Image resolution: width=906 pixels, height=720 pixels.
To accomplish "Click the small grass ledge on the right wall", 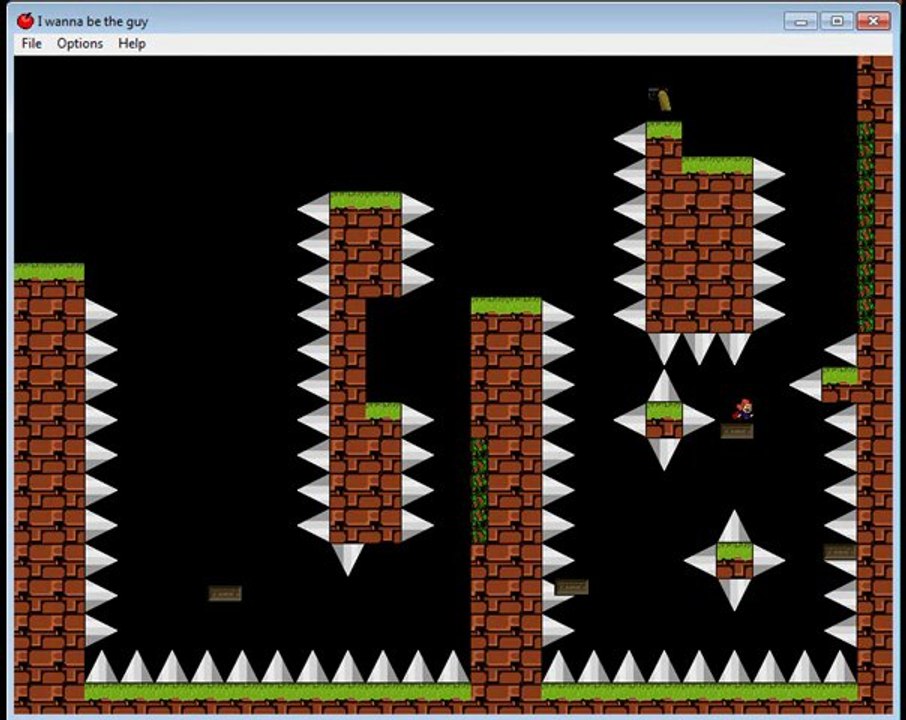I will pos(840,376).
